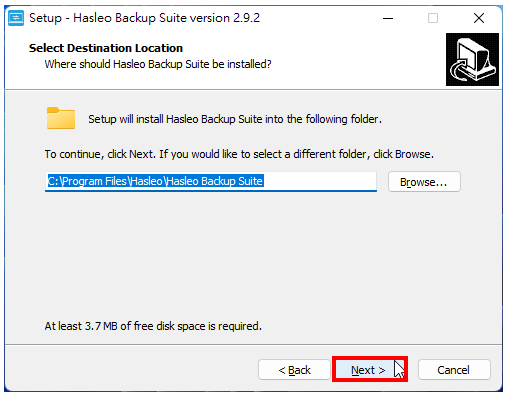
Task: Close the Hasleo Backup Suite setup window
Action: coord(479,18)
